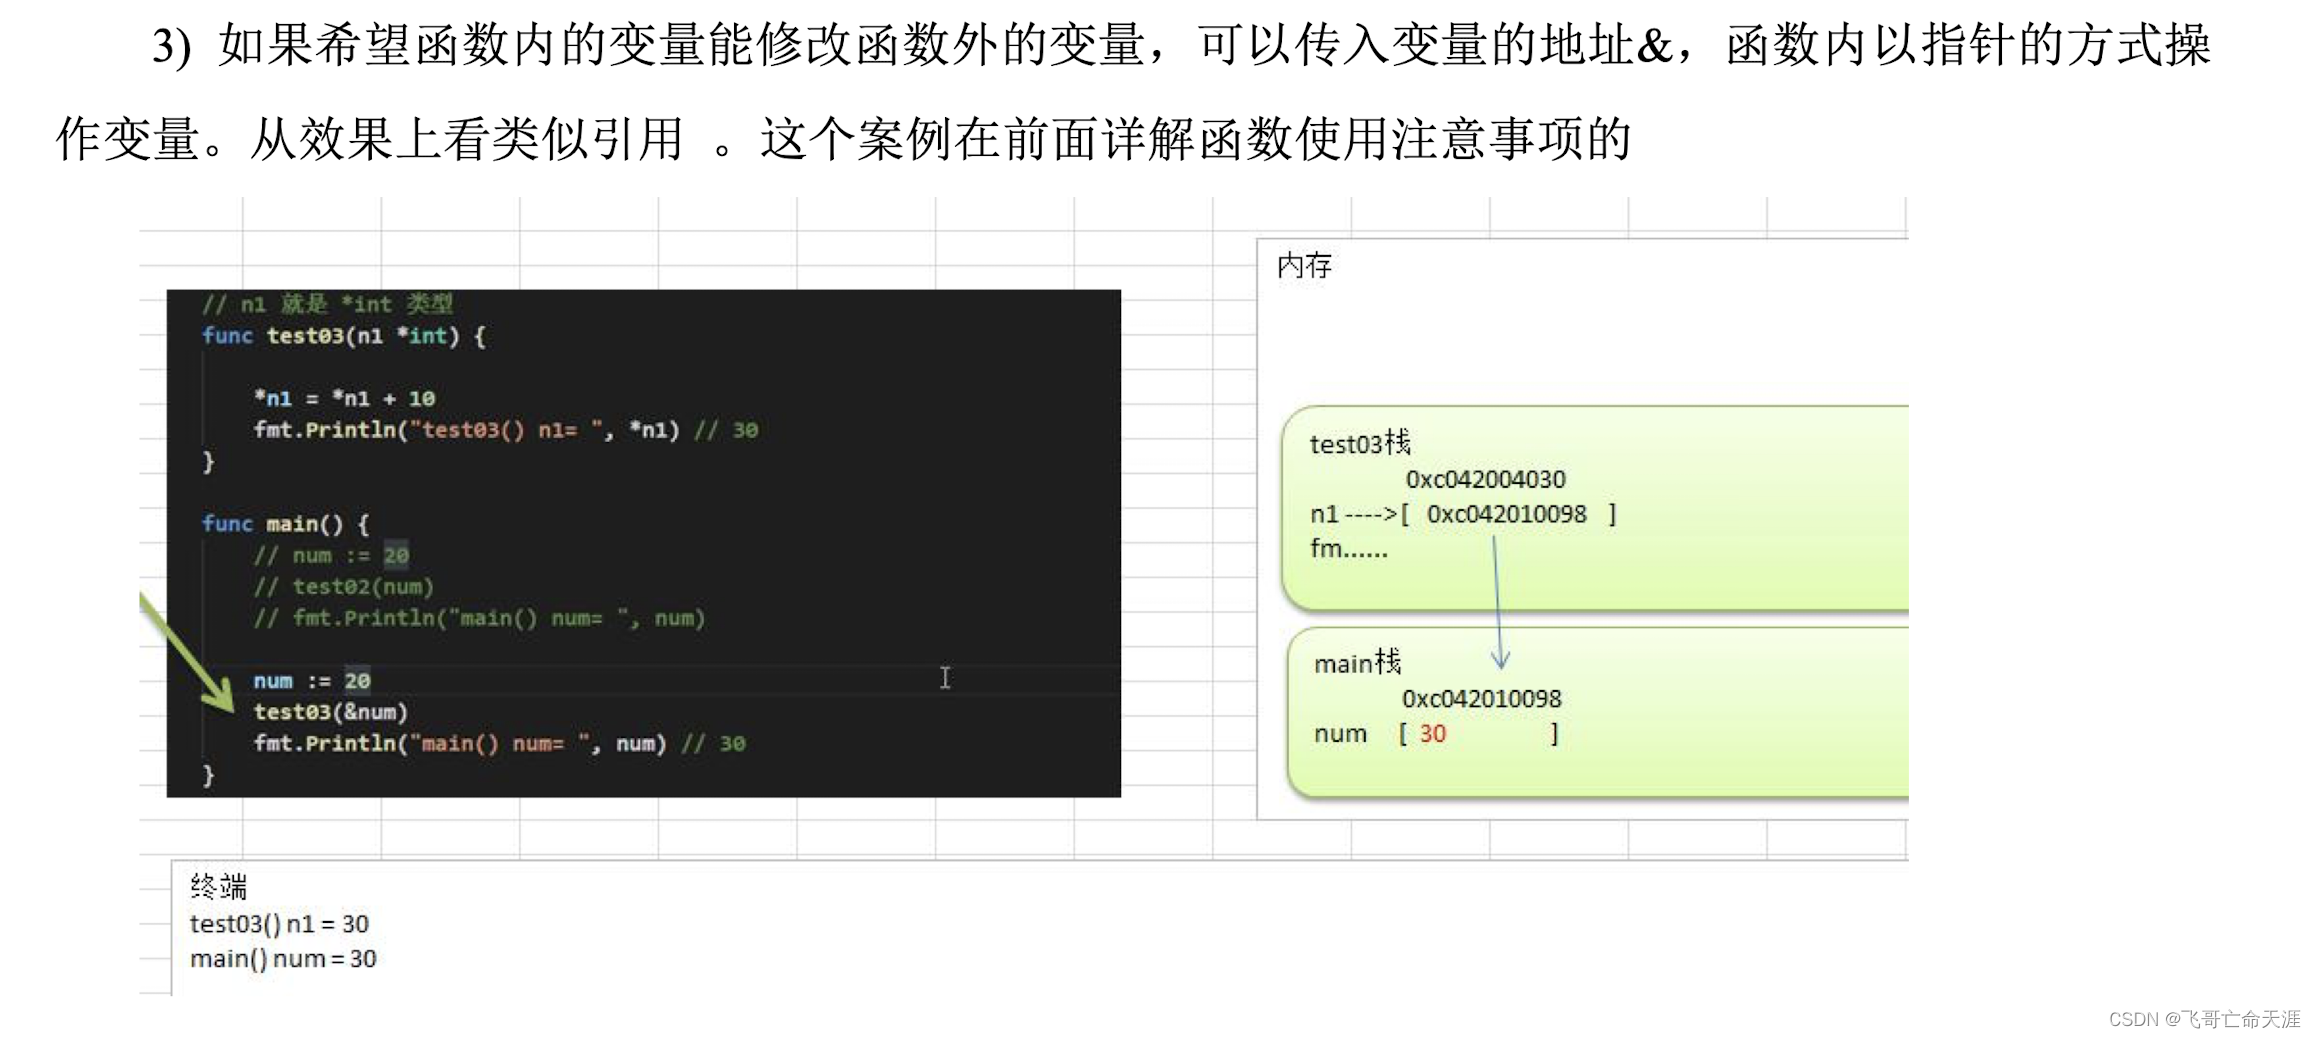Viewport: 2316px width, 1038px height.
Task: Click the active line 'num := 20'
Action: [x=311, y=681]
